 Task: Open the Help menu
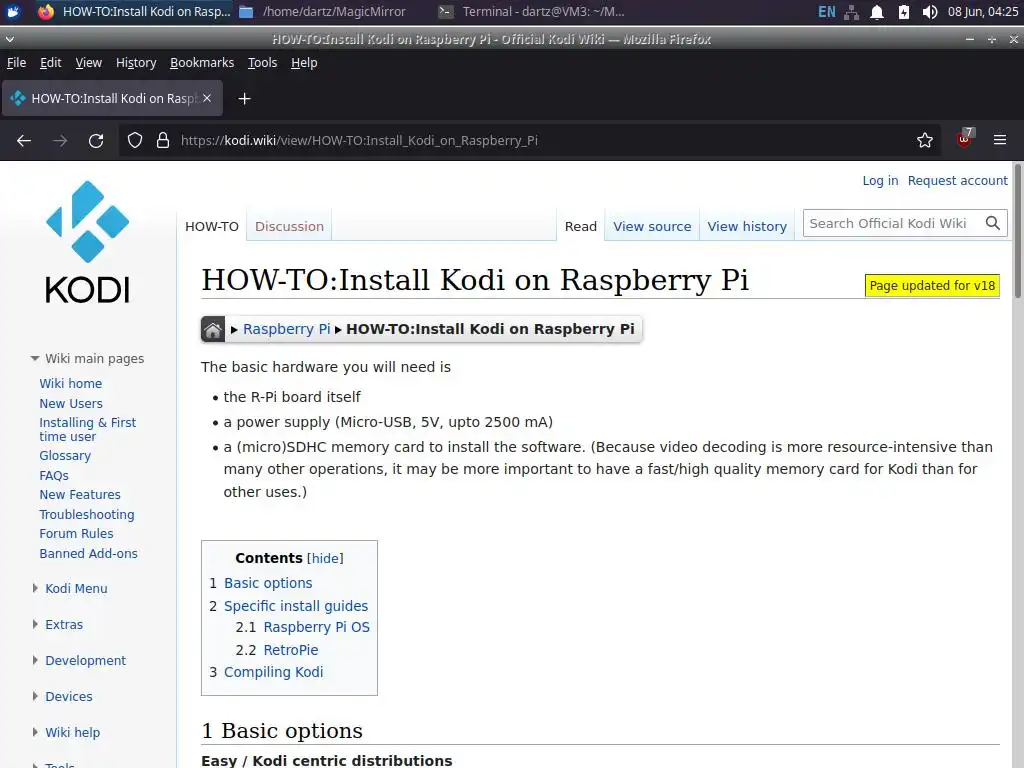pos(304,63)
